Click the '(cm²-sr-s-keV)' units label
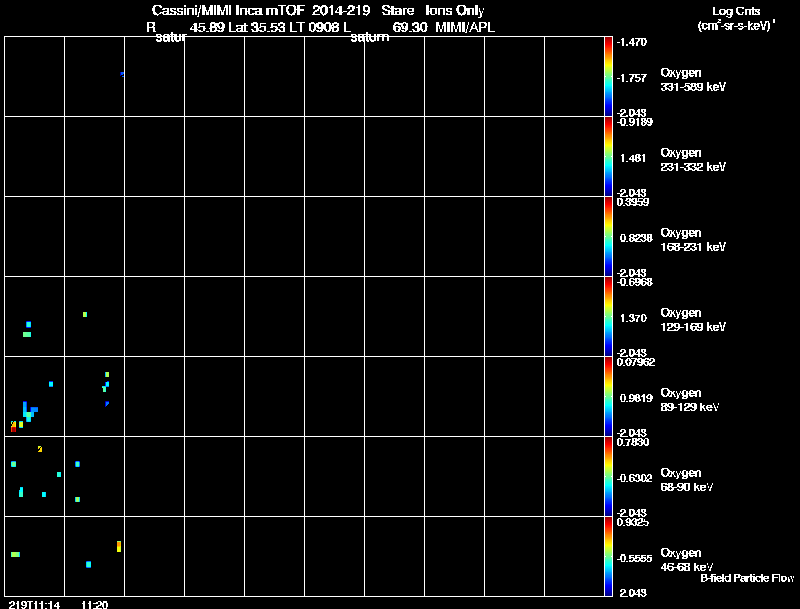This screenshot has width=800, height=609. point(735,26)
